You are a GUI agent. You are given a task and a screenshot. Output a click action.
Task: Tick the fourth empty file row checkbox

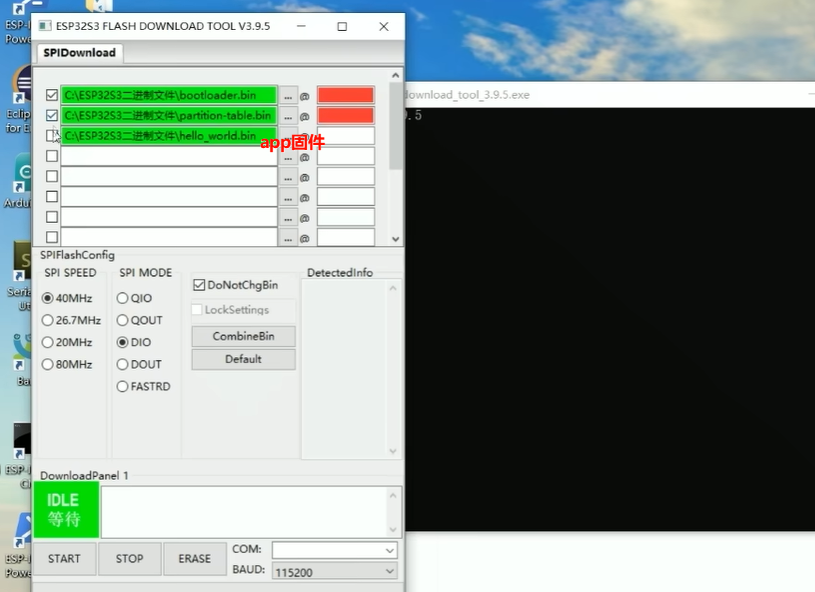click(51, 156)
